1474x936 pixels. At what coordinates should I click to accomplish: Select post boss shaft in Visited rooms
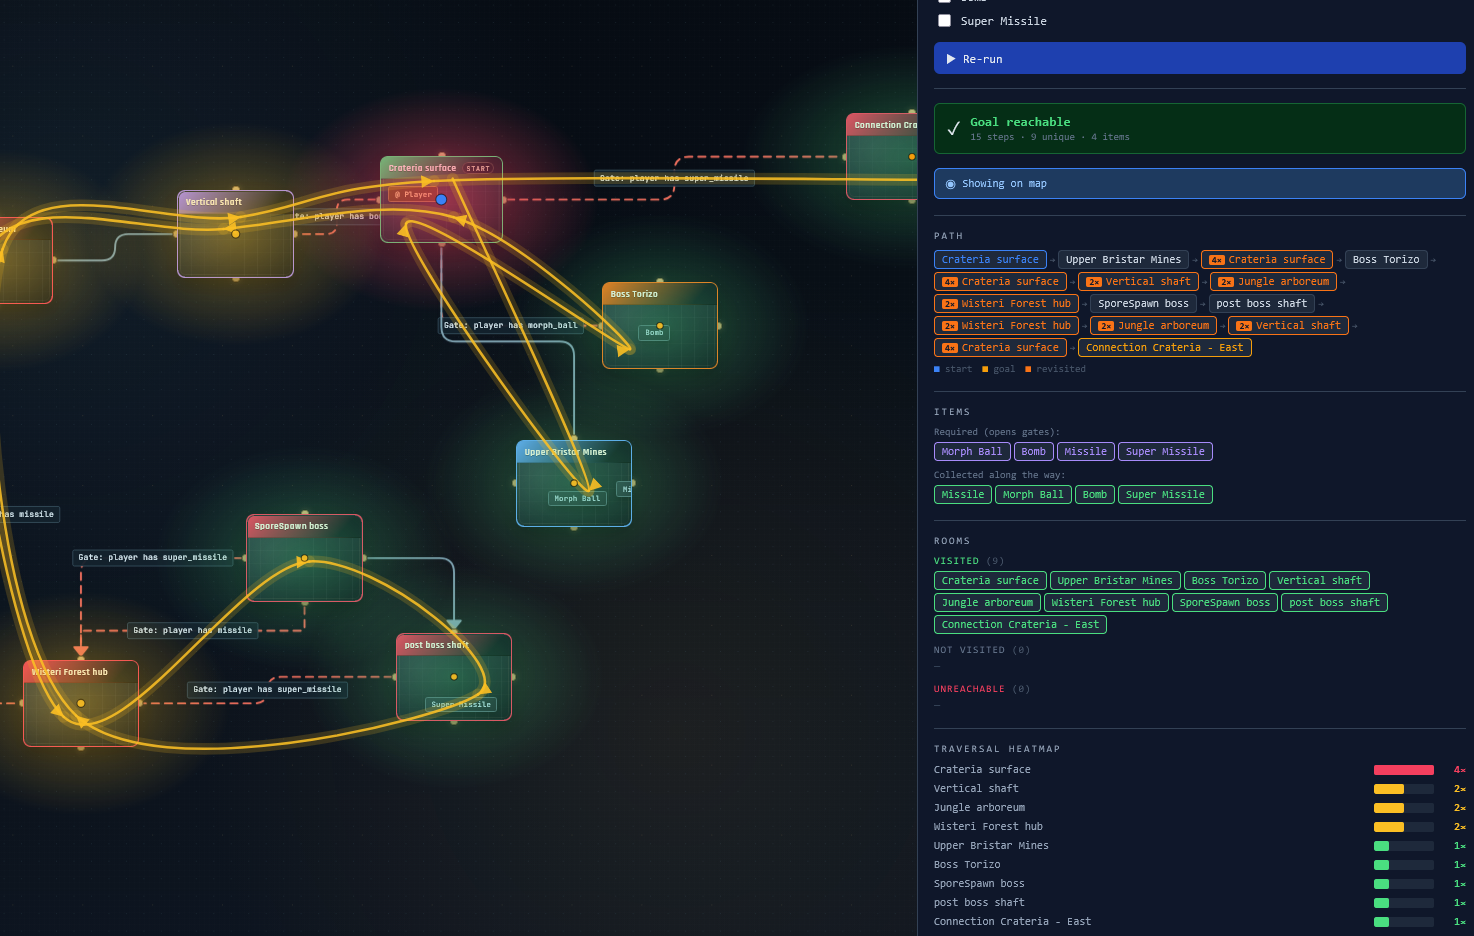tap(1334, 602)
